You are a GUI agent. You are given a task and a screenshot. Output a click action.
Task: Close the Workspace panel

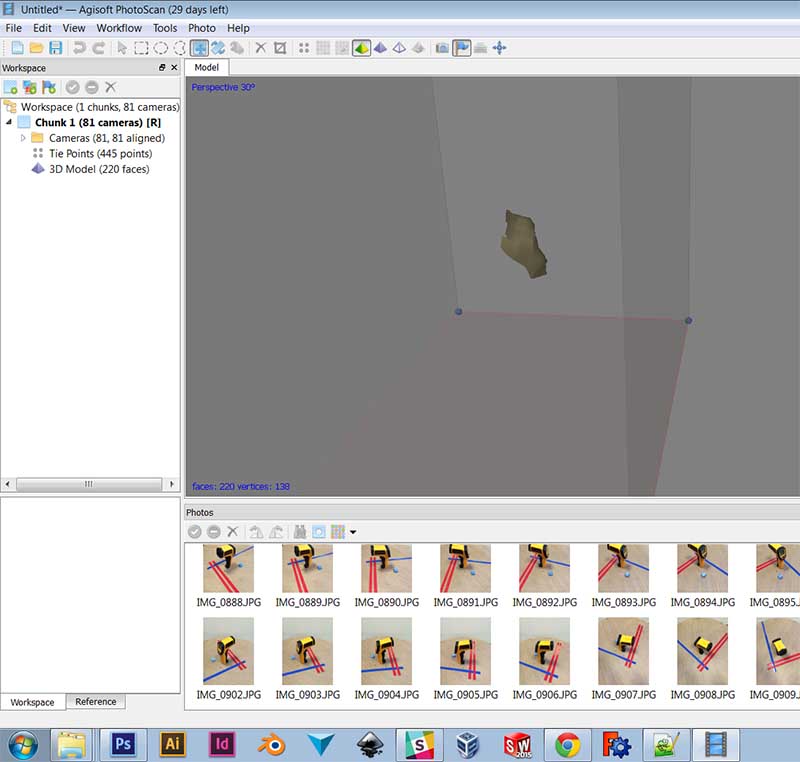coord(174,67)
